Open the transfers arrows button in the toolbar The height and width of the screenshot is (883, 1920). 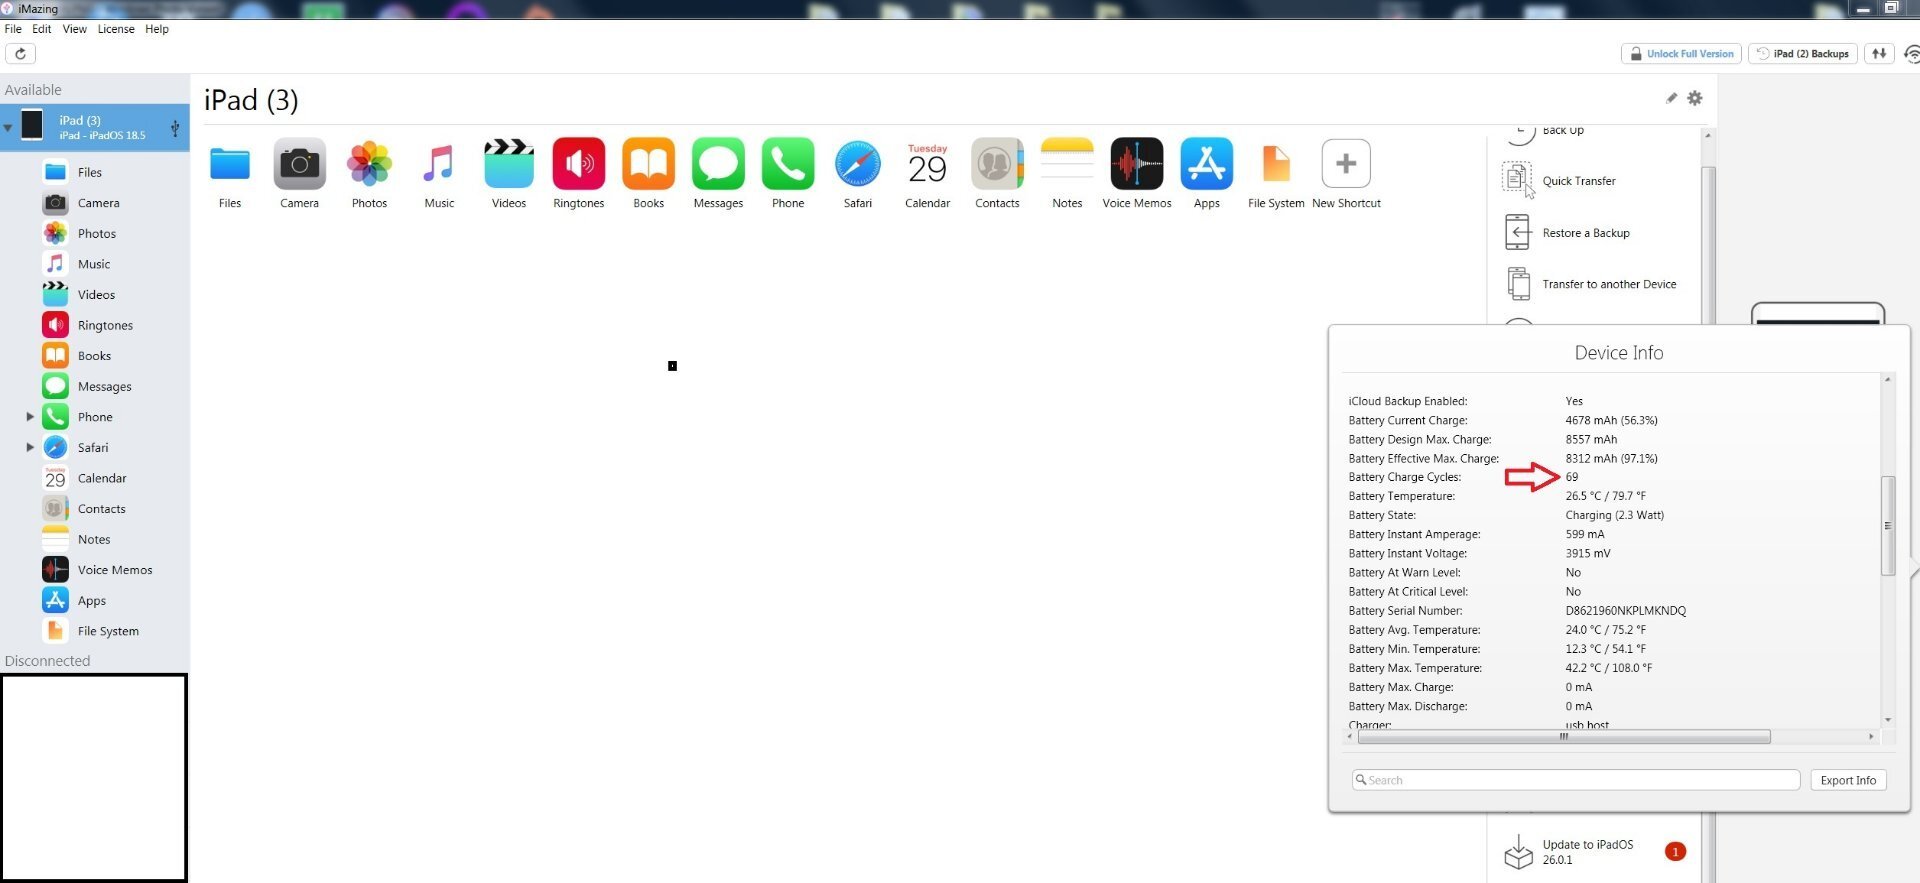[1880, 54]
